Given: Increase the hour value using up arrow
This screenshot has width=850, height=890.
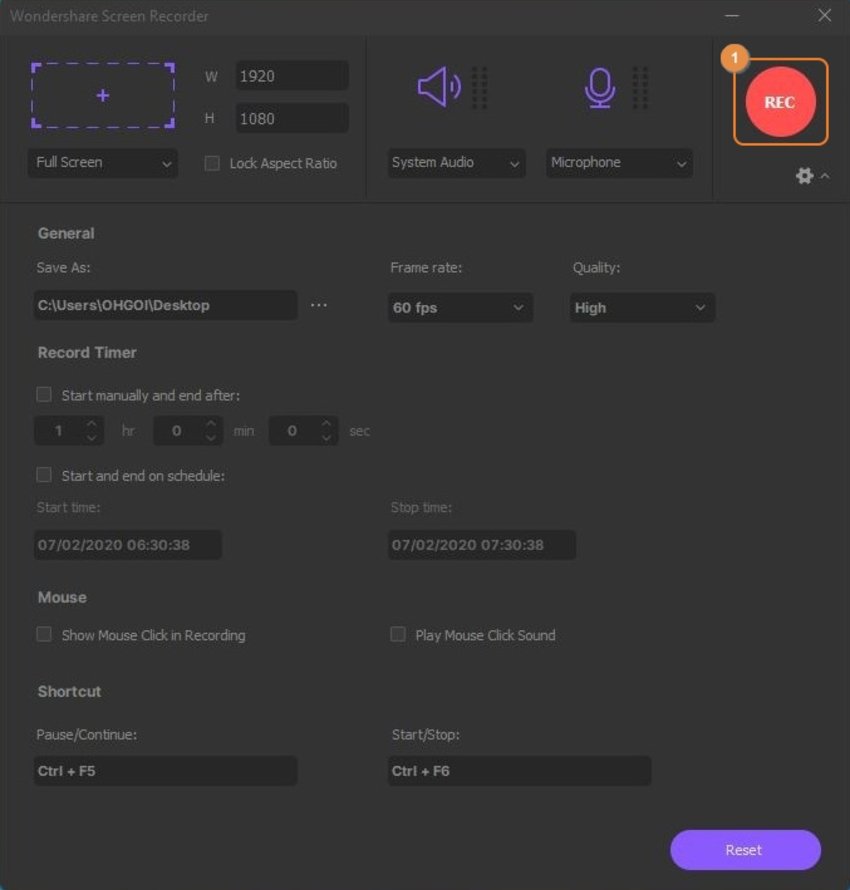Looking at the screenshot, I should click(x=92, y=424).
